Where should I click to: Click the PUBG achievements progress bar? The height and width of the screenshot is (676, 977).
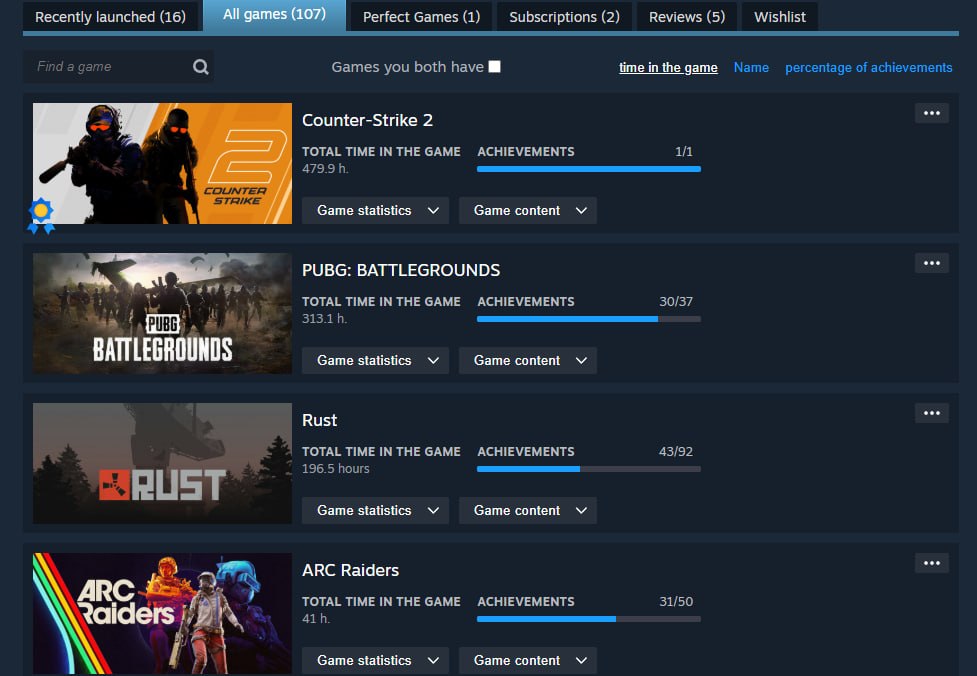(x=589, y=319)
